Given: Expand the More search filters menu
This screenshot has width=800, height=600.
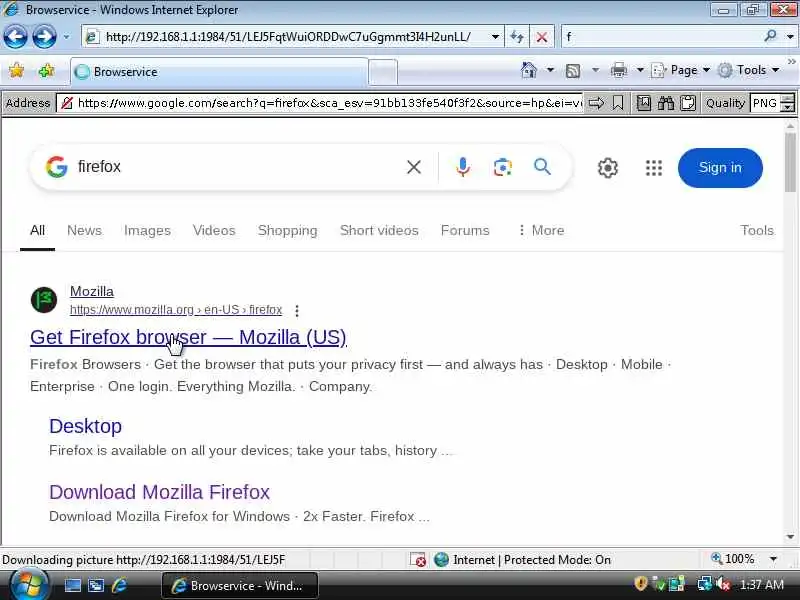Looking at the screenshot, I should [x=541, y=231].
